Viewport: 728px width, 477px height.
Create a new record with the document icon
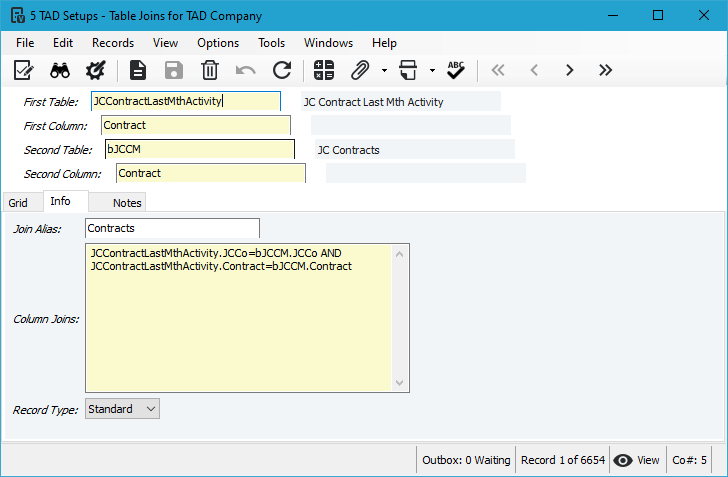[x=138, y=71]
